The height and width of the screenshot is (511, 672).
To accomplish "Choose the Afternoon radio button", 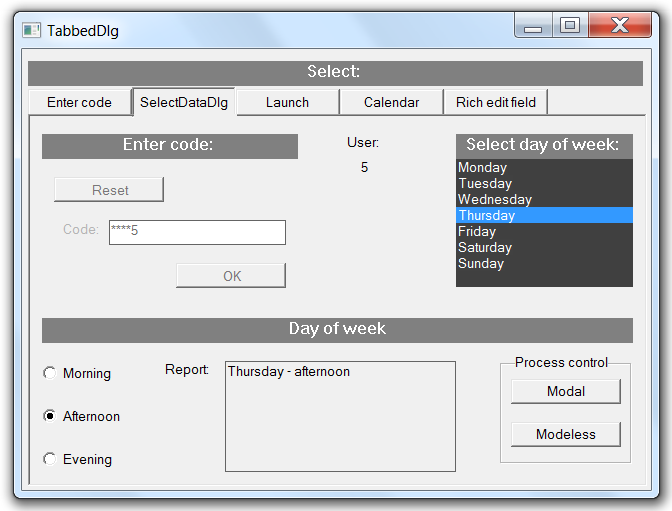I will point(50,416).
